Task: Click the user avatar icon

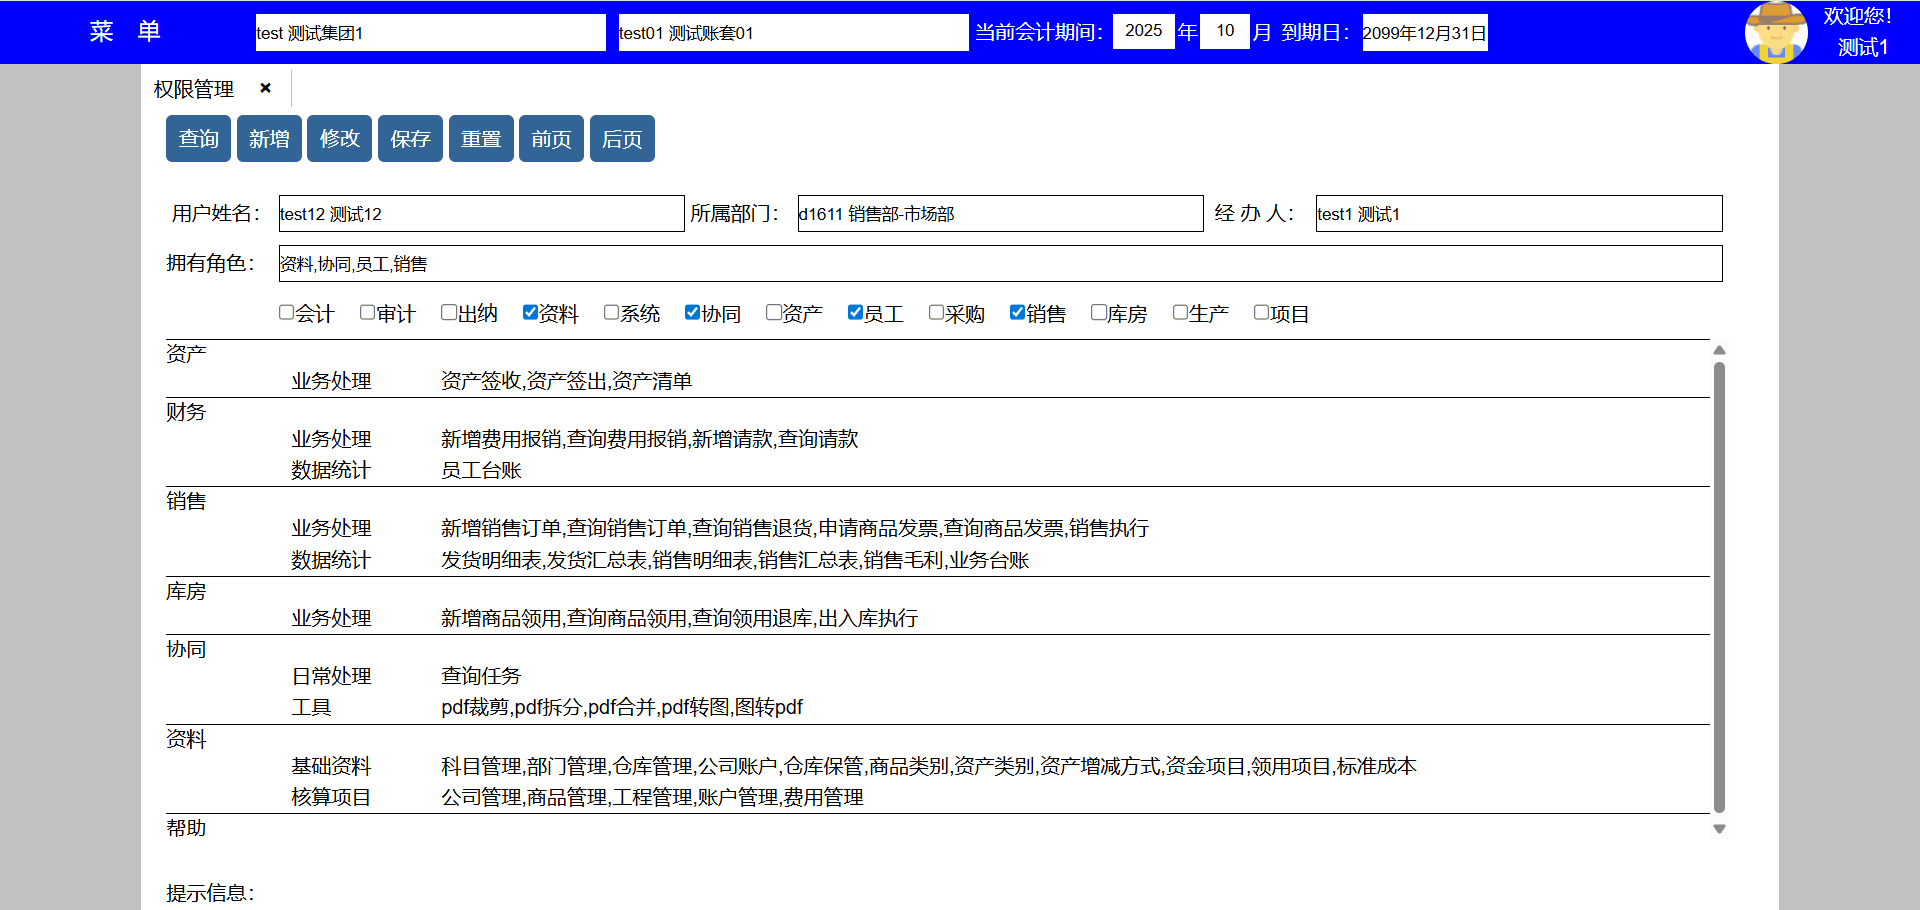Action: [x=1776, y=32]
